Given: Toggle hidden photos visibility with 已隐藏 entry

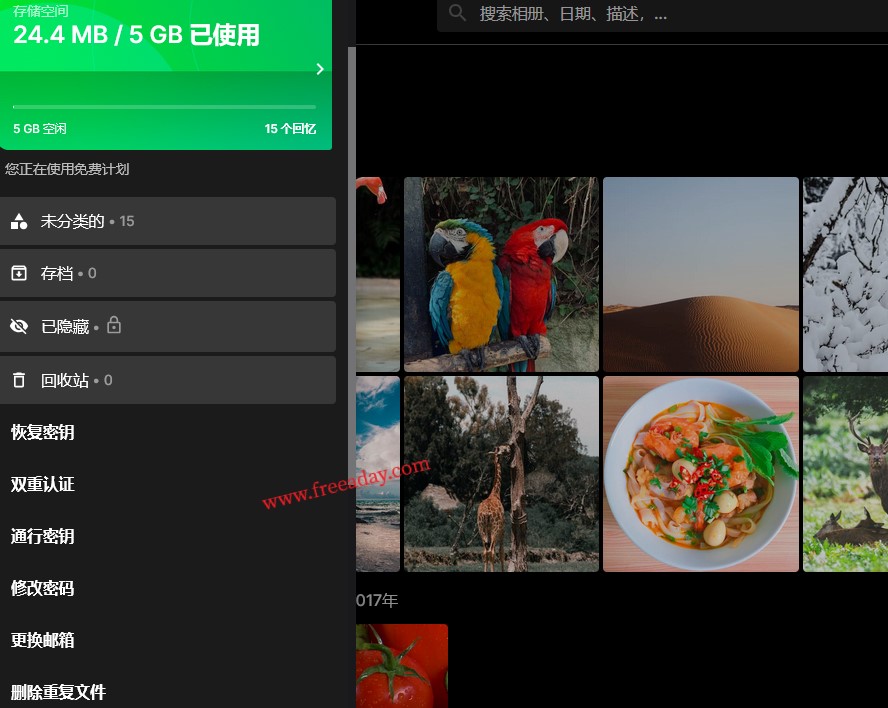Looking at the screenshot, I should pos(60,326).
